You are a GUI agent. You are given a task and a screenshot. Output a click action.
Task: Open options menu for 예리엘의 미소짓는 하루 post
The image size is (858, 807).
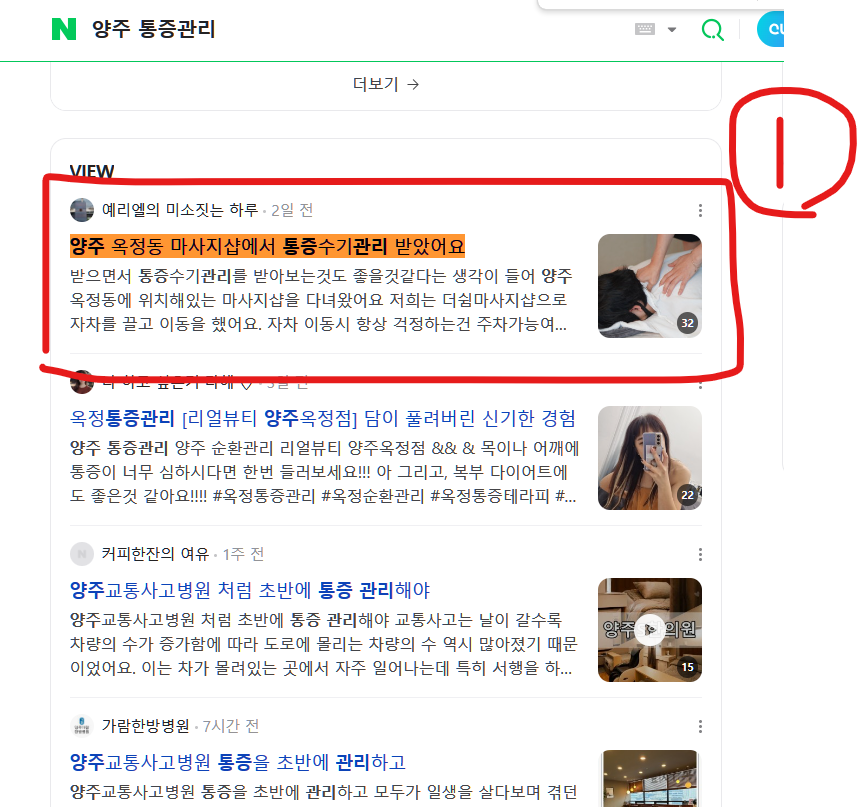coord(700,211)
